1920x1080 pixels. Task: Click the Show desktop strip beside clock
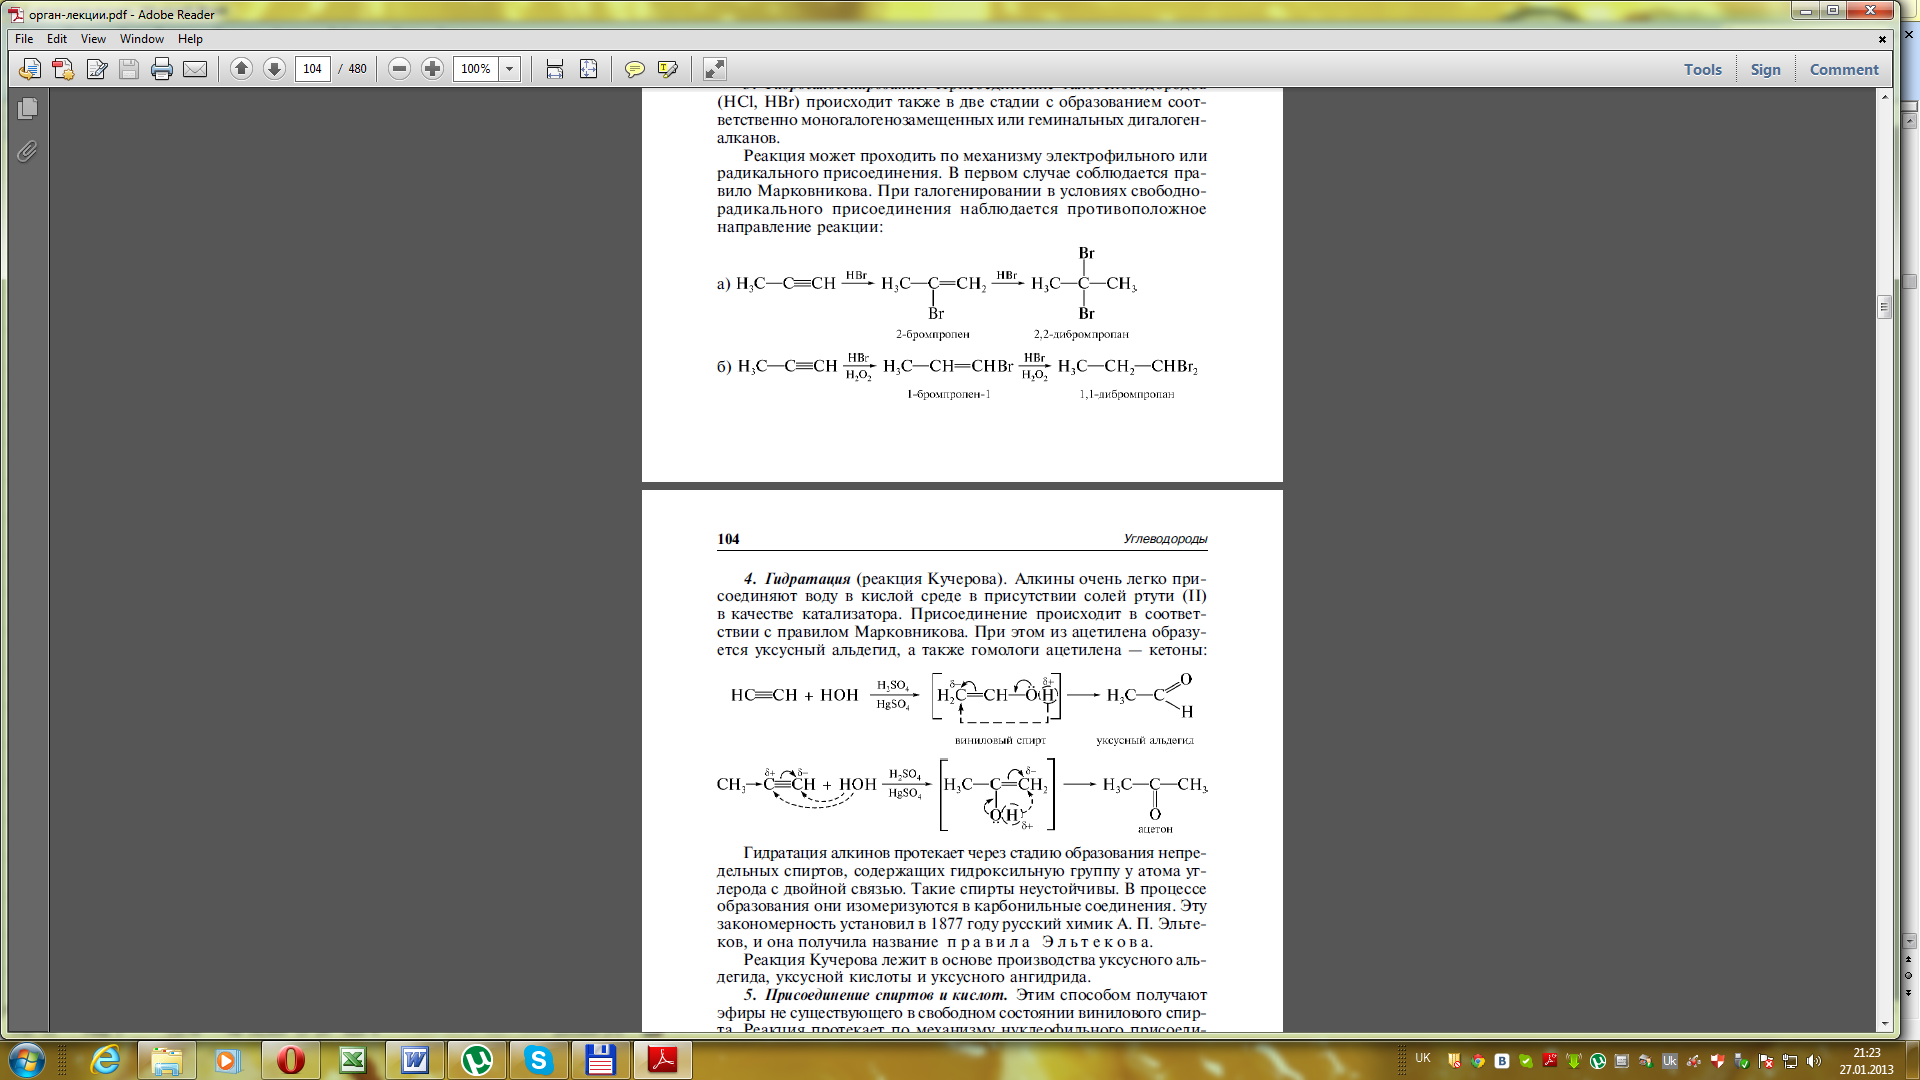click(x=1913, y=1060)
